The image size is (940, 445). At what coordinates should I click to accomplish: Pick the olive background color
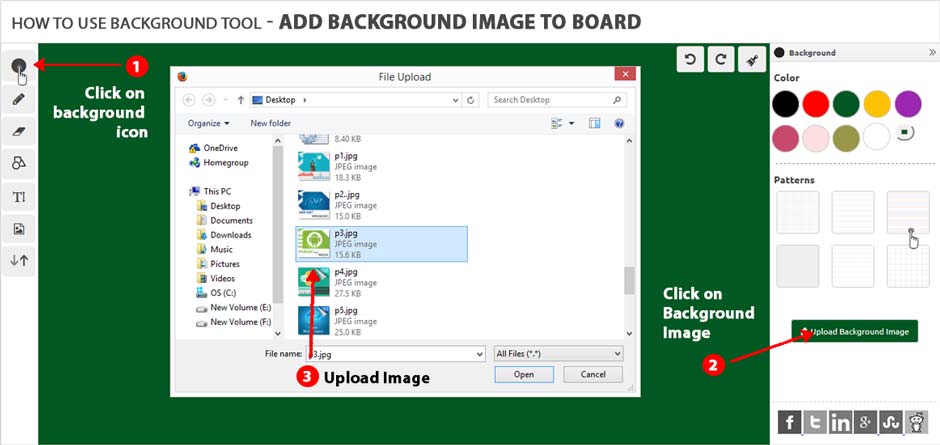846,137
